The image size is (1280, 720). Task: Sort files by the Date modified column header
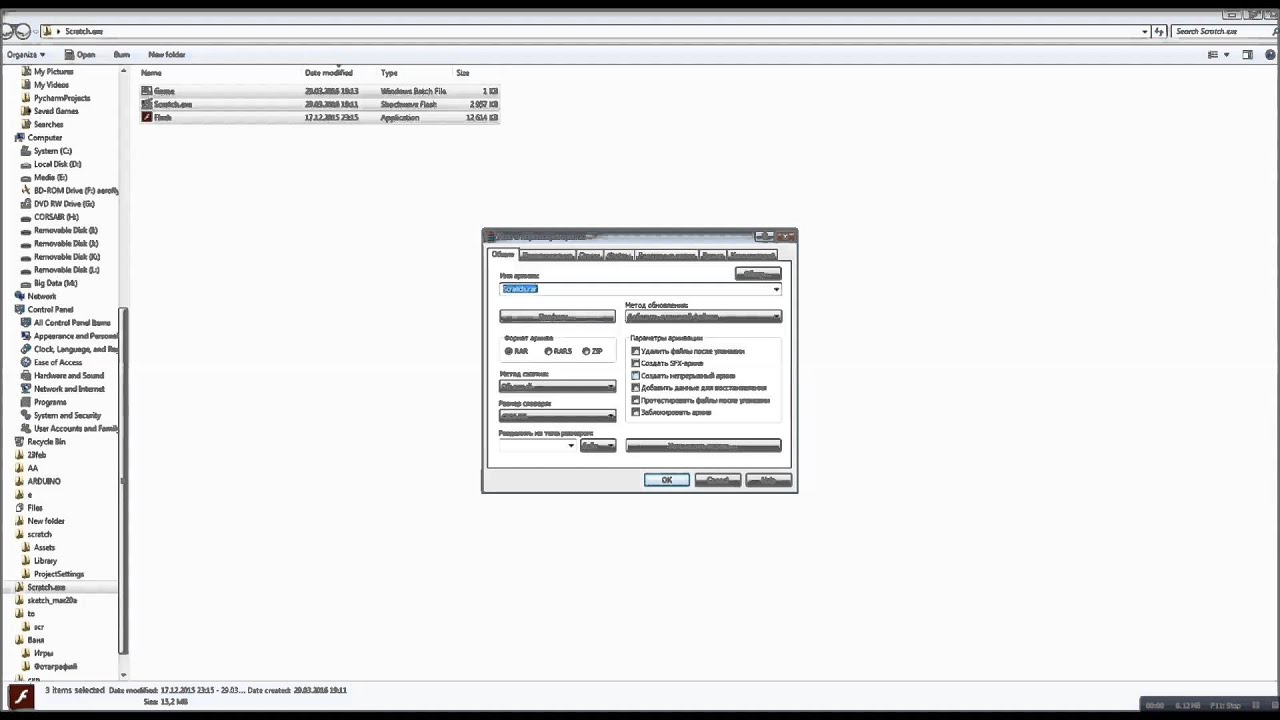click(329, 73)
